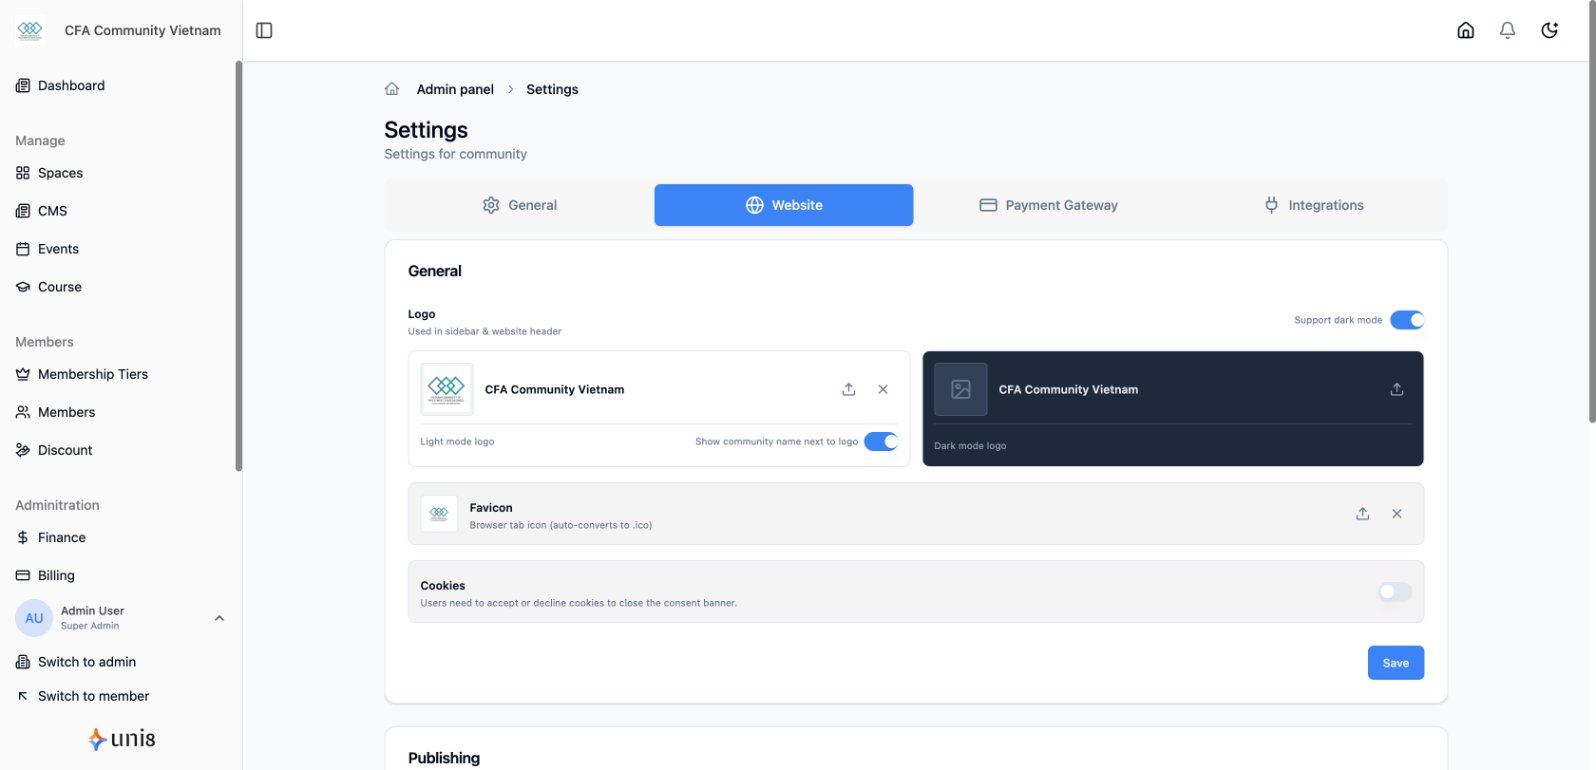Screen dimensions: 1596x770
Task: Enable the Cookies consent switch
Action: click(x=1395, y=592)
